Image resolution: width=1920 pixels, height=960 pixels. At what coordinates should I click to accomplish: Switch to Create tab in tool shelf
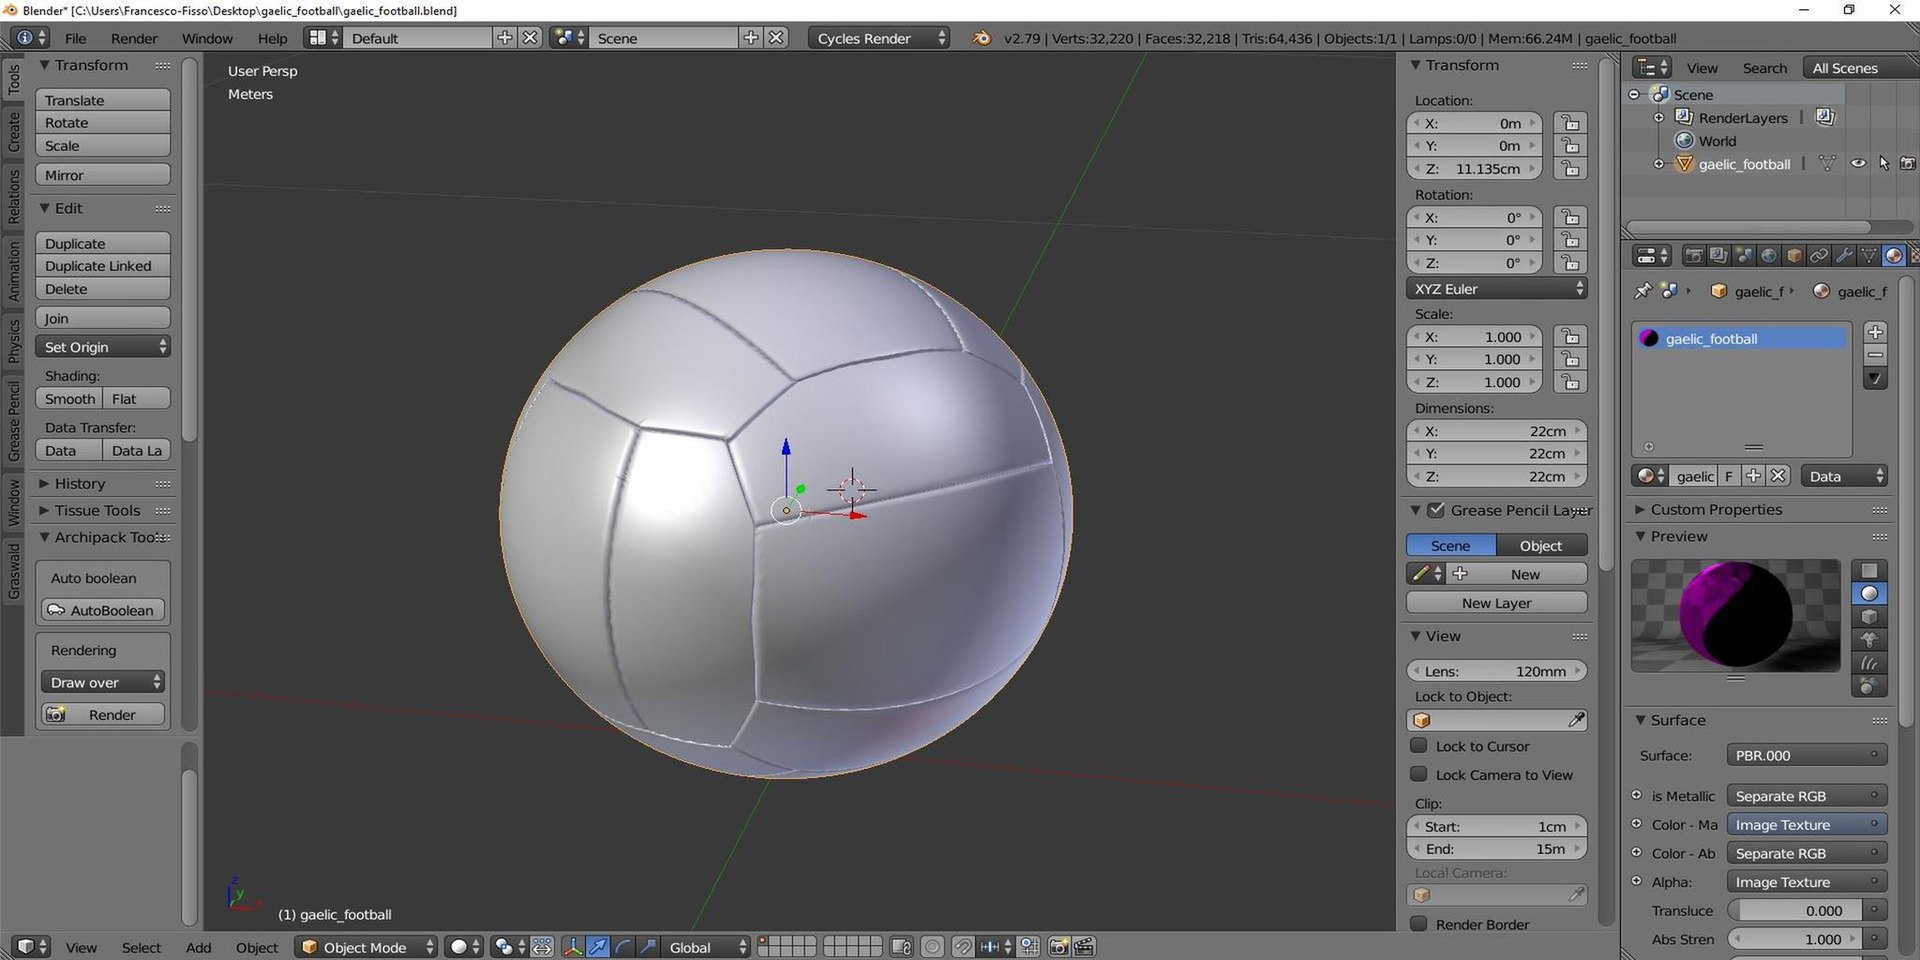point(14,132)
